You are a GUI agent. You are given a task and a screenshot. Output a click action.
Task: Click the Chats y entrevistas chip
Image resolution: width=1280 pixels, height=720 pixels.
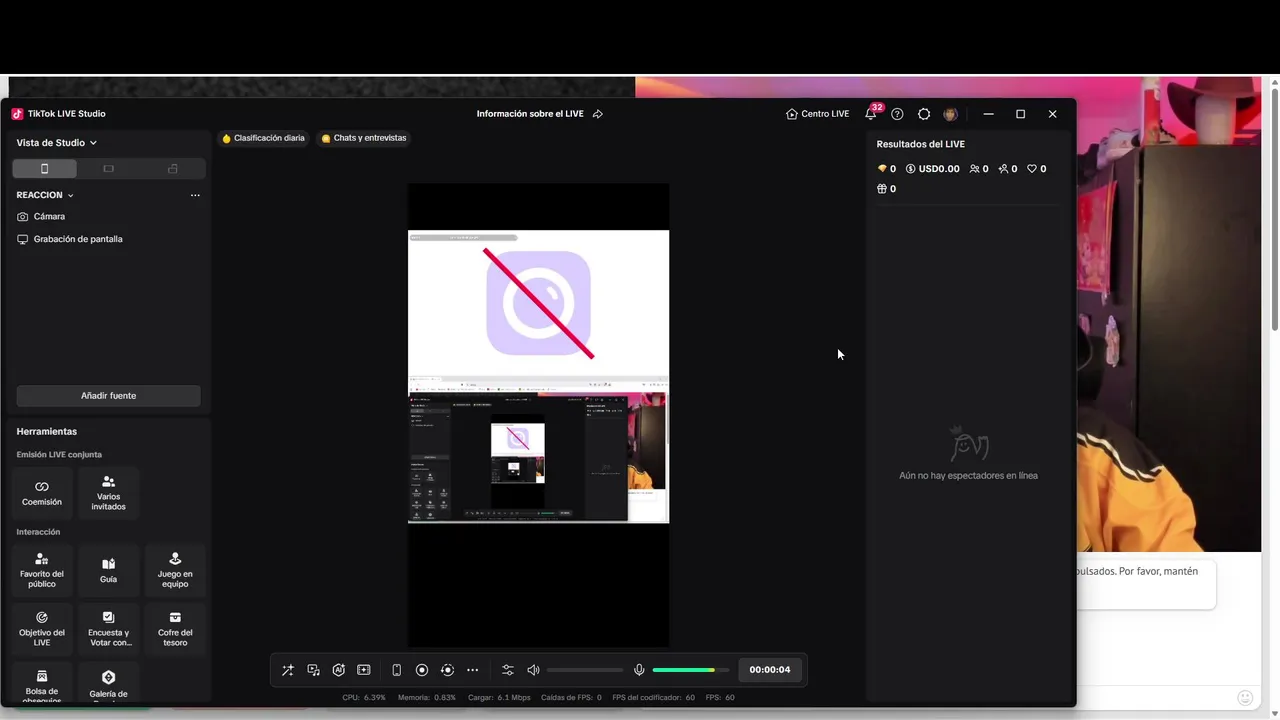click(364, 138)
